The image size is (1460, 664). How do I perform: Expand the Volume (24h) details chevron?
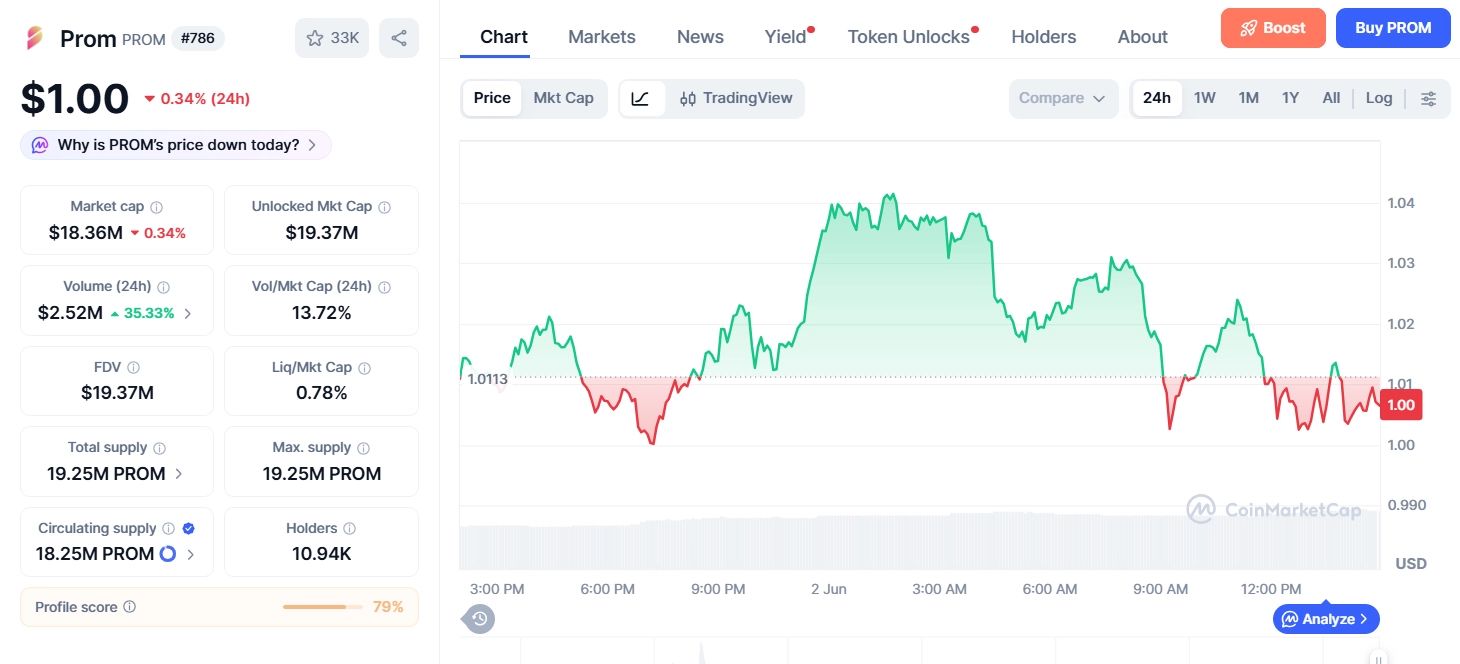tap(187, 313)
